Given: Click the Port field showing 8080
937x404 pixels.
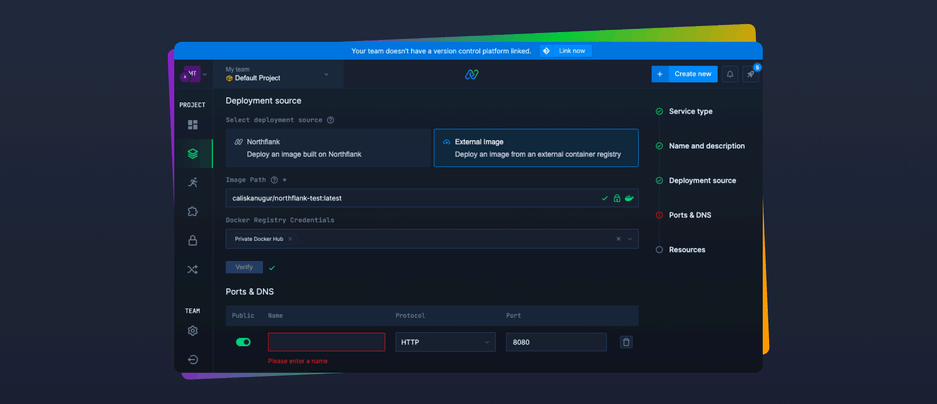Looking at the screenshot, I should point(556,342).
